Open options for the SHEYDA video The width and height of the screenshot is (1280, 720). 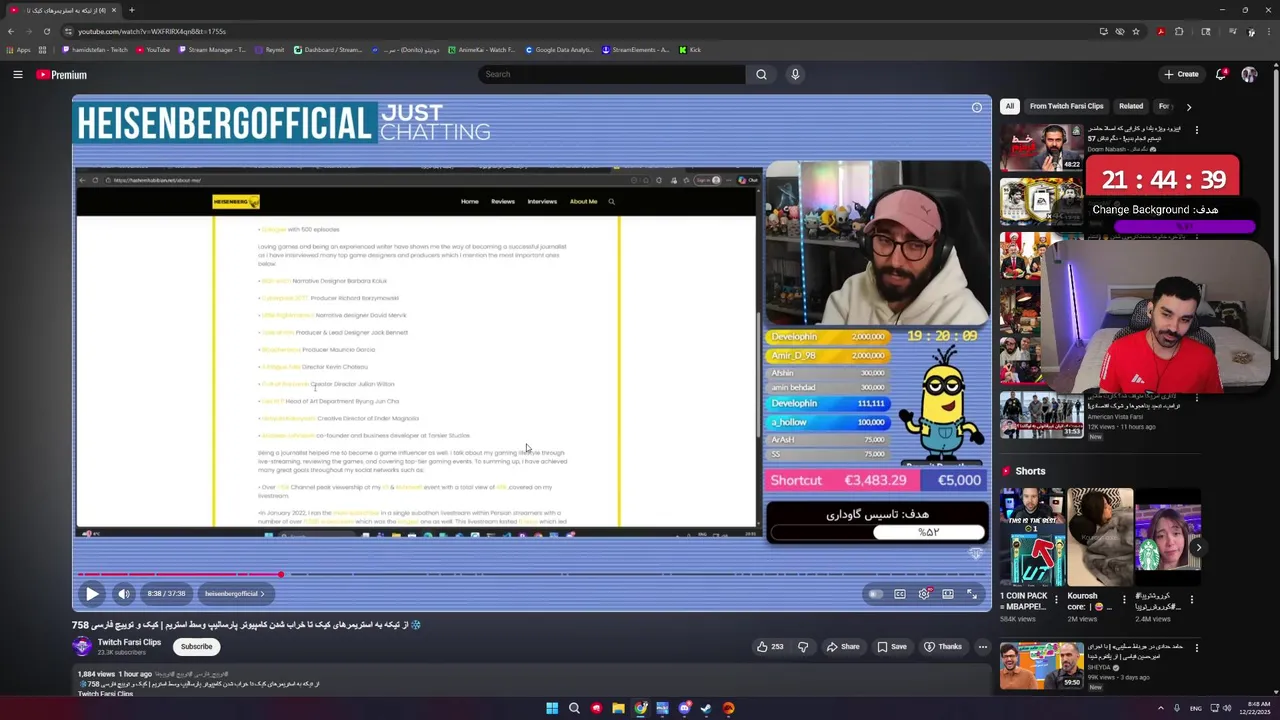1196,648
